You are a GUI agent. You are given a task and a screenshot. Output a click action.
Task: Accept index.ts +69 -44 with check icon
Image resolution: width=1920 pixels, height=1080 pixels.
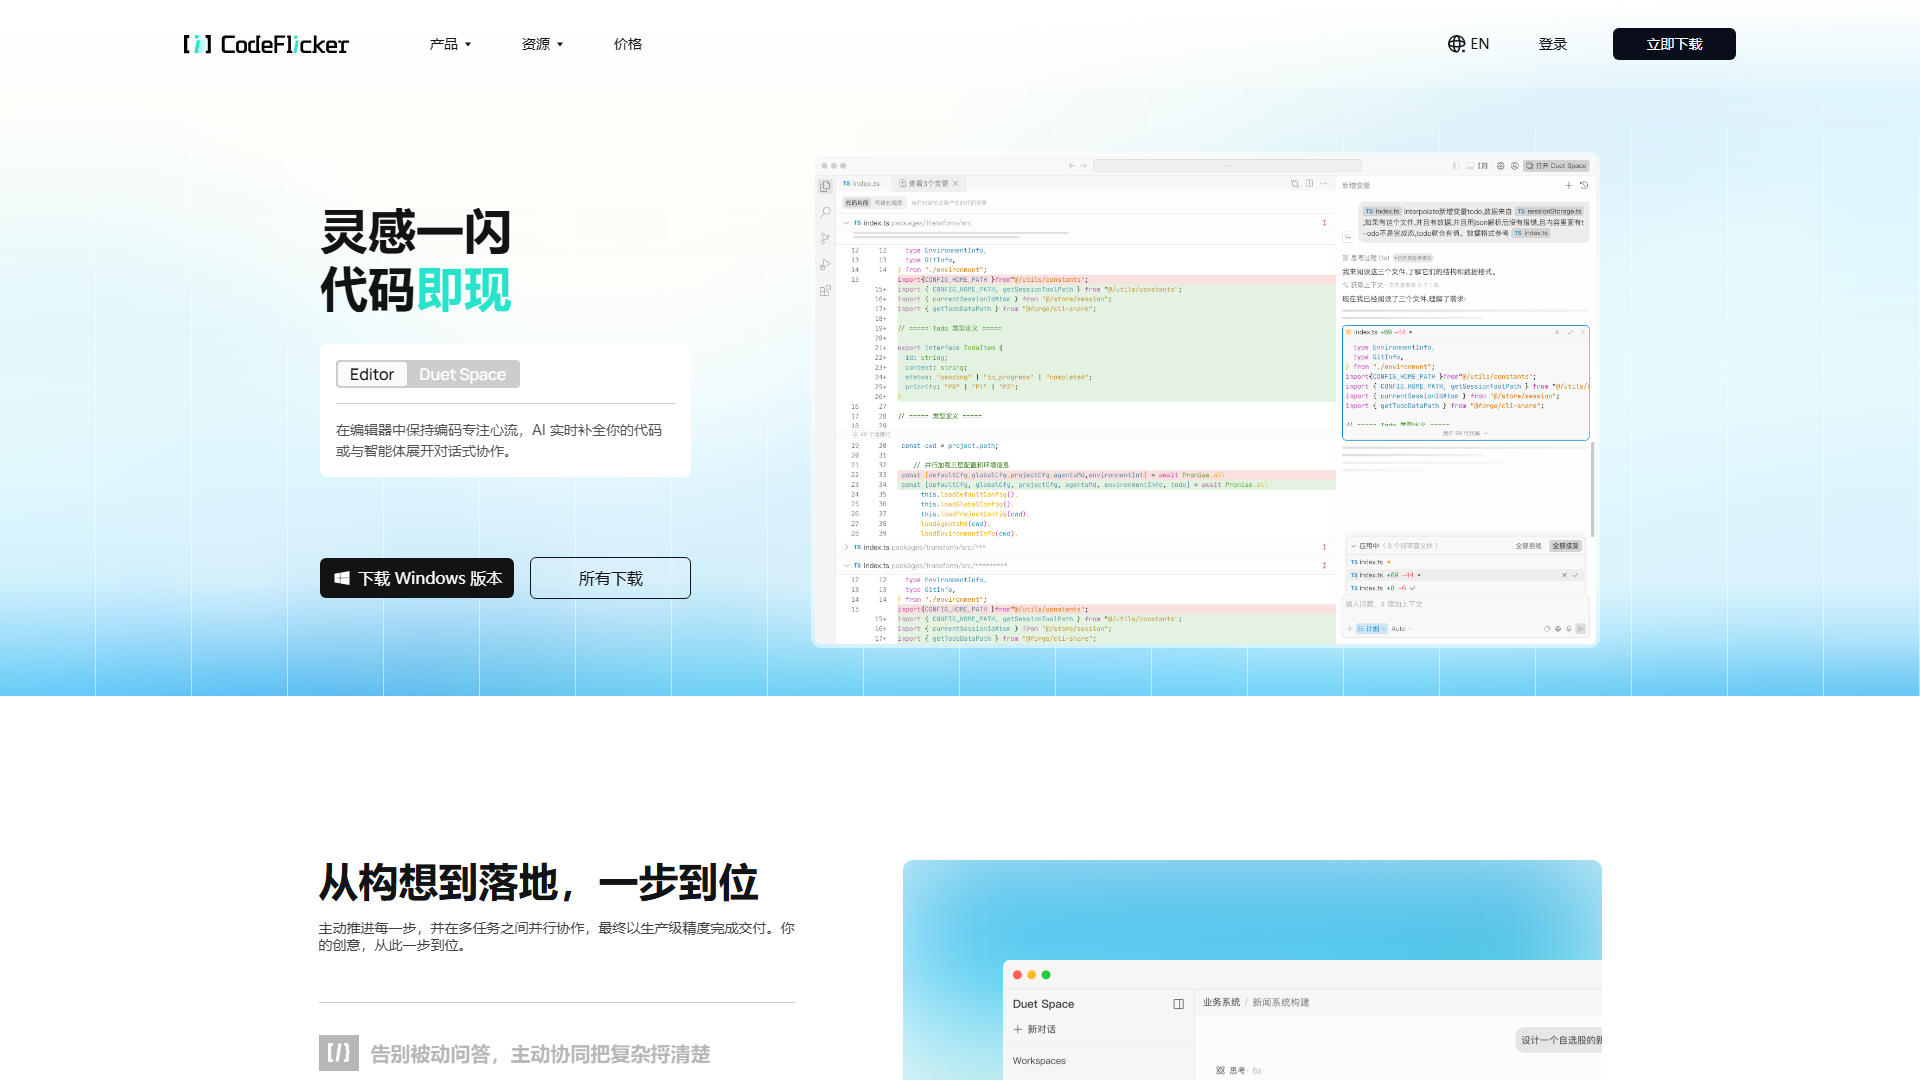pos(1575,575)
